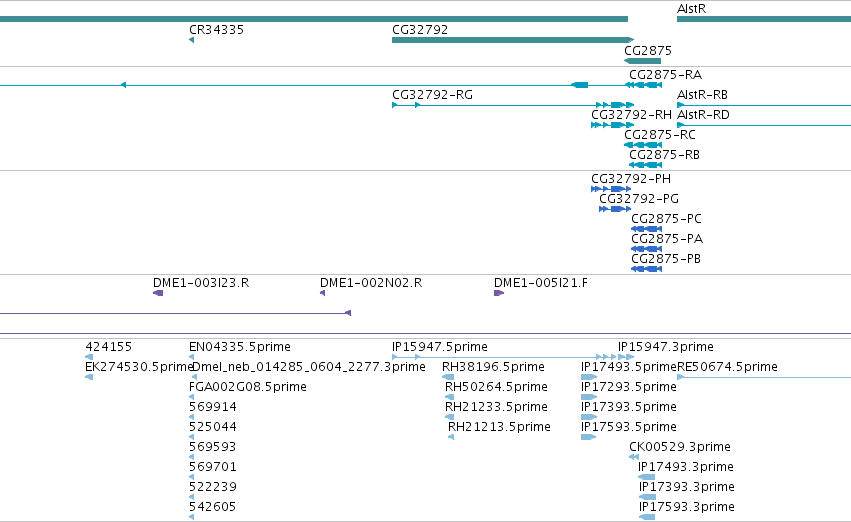Click the CK00529.3prime double arrow glyph

(x=634, y=457)
